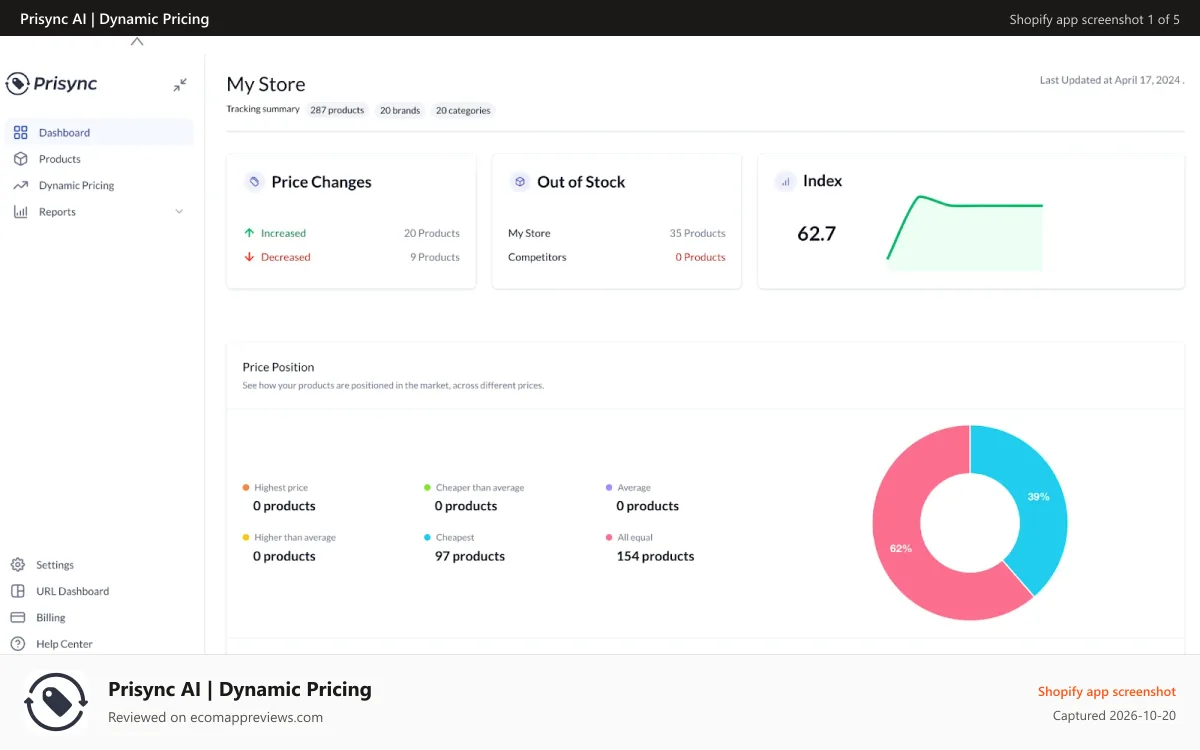Click the 35 Products My Store value
The width and height of the screenshot is (1200, 750).
(x=697, y=233)
